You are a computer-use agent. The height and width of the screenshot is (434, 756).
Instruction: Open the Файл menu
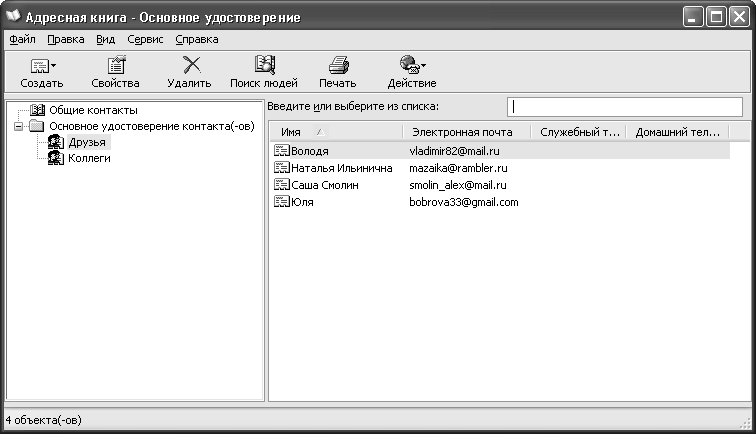(23, 40)
